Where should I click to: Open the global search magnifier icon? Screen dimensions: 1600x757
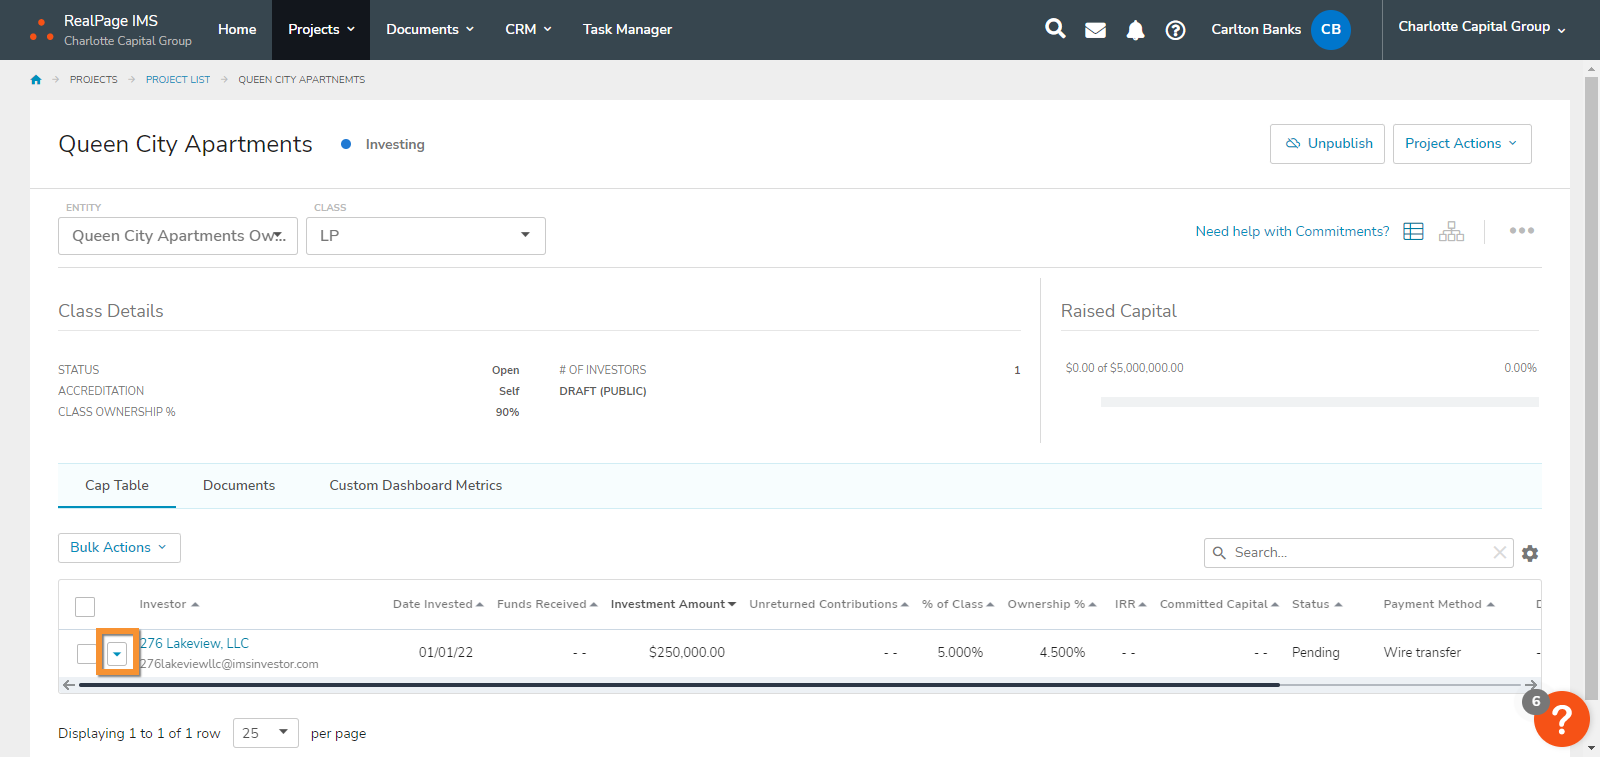coord(1055,29)
